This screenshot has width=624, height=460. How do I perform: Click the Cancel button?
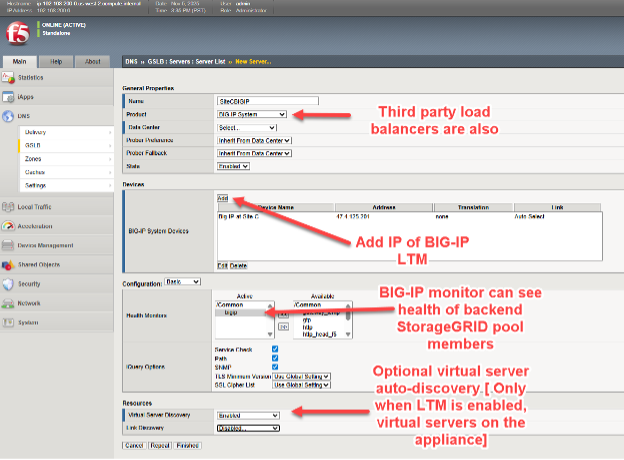click(x=134, y=446)
